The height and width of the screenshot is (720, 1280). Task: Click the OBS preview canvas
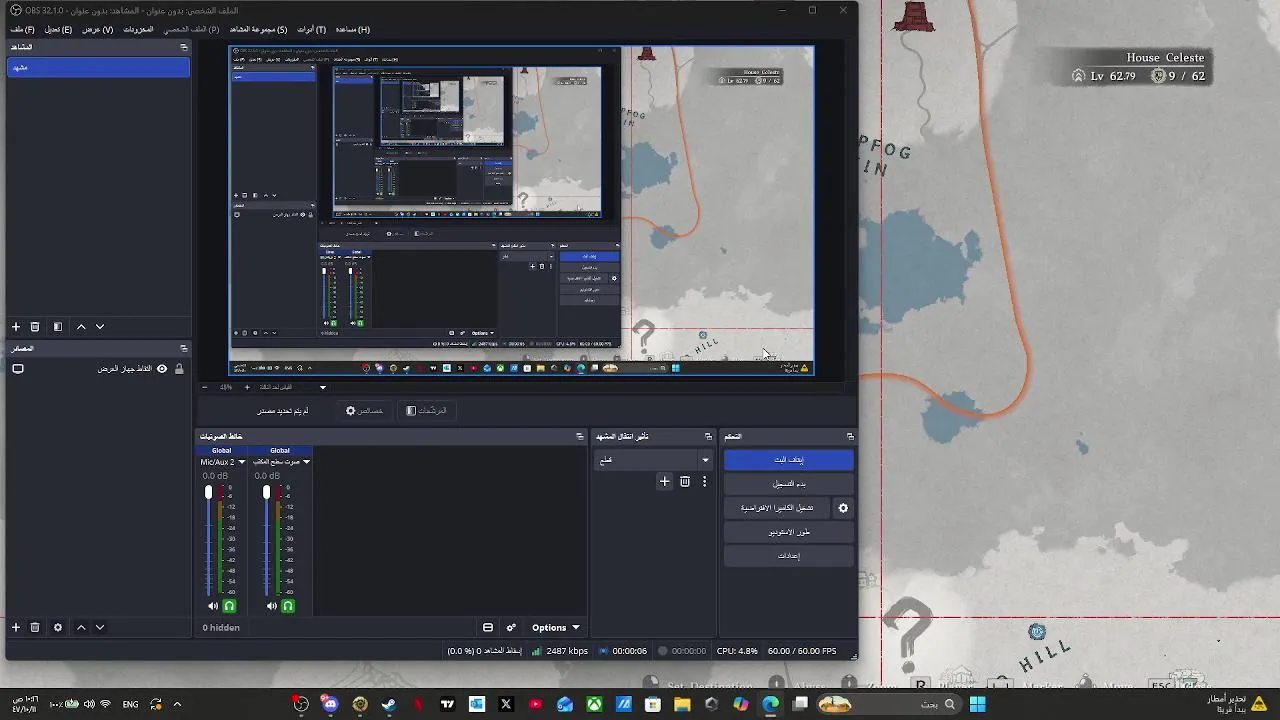522,211
